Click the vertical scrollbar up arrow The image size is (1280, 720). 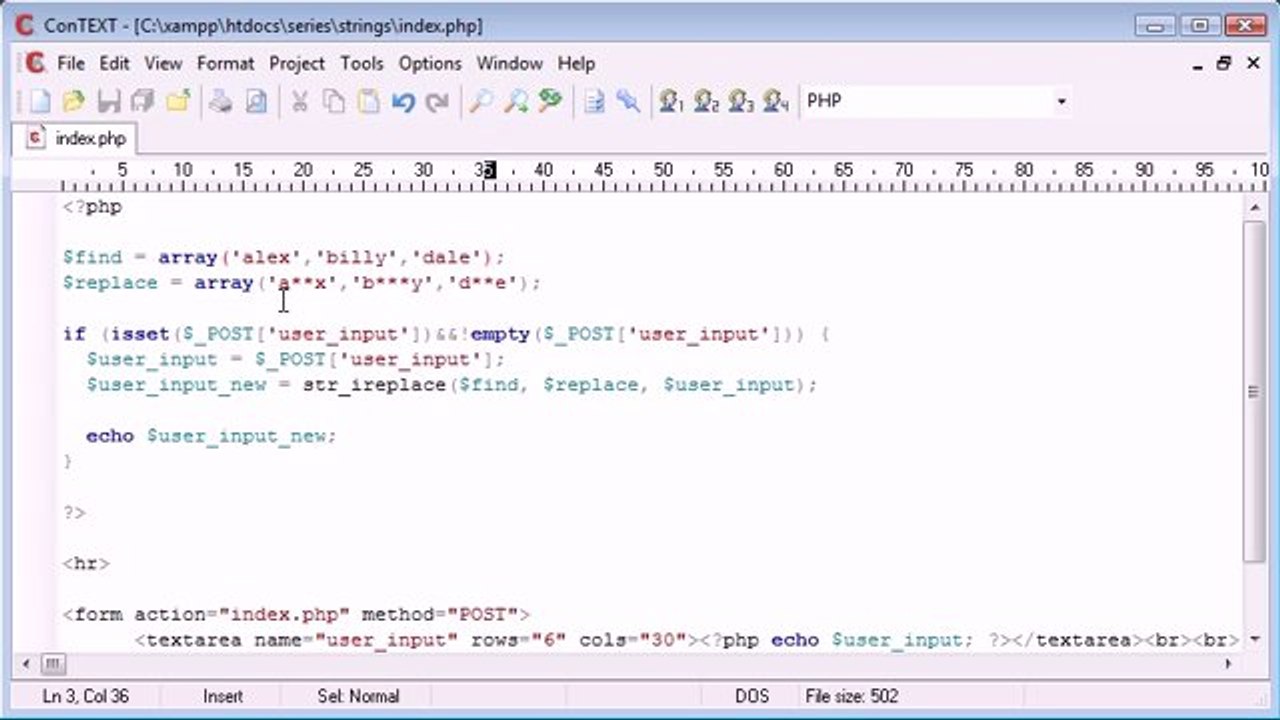click(x=1254, y=206)
